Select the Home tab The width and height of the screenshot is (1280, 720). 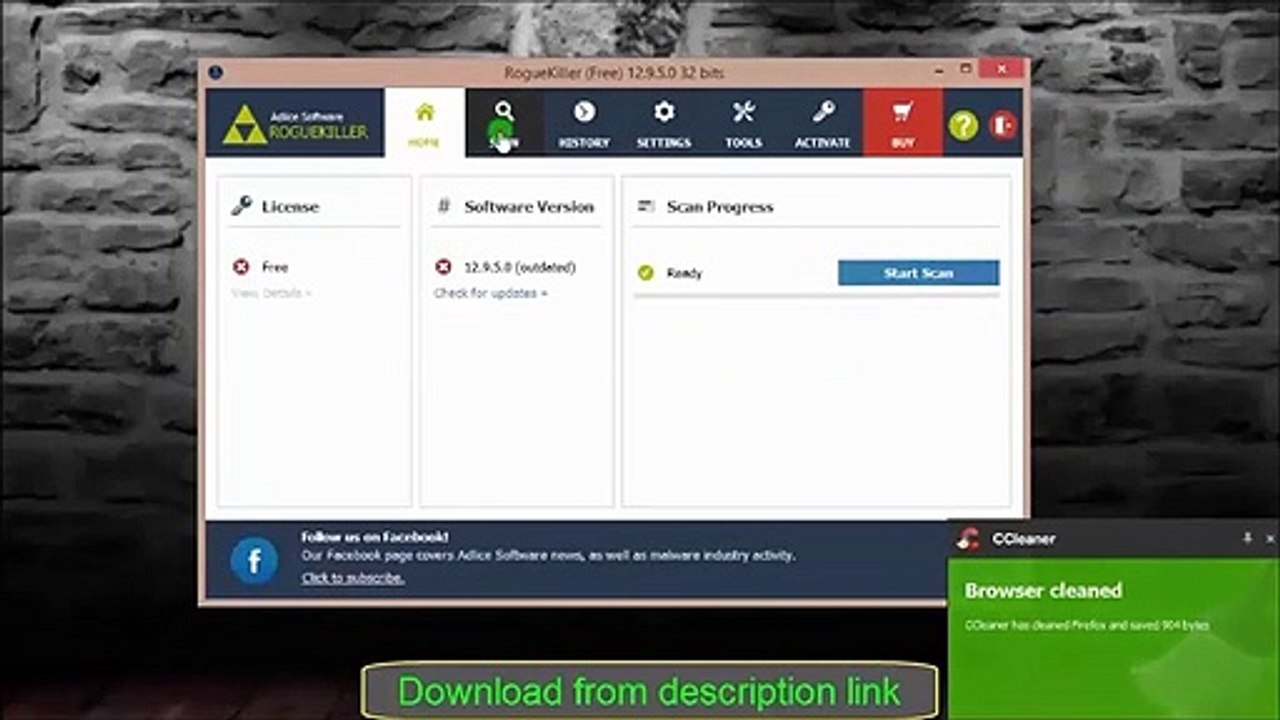point(424,123)
